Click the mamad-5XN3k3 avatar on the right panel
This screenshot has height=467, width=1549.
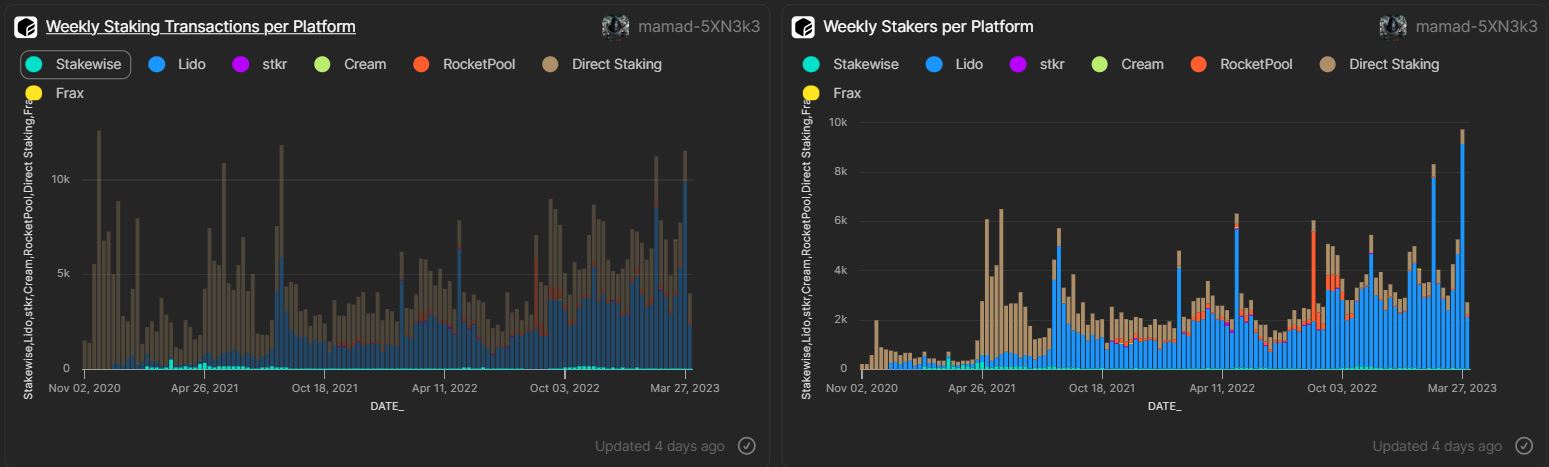[x=1392, y=27]
